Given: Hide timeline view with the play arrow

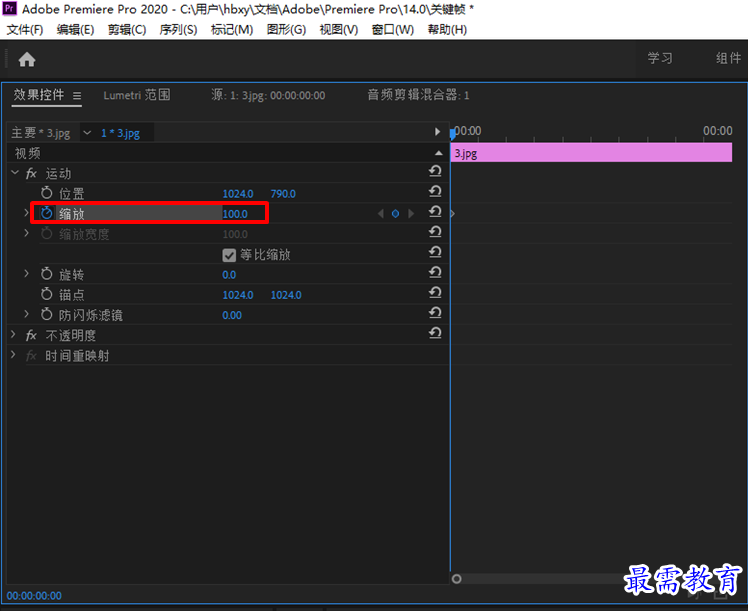Looking at the screenshot, I should 437,132.
